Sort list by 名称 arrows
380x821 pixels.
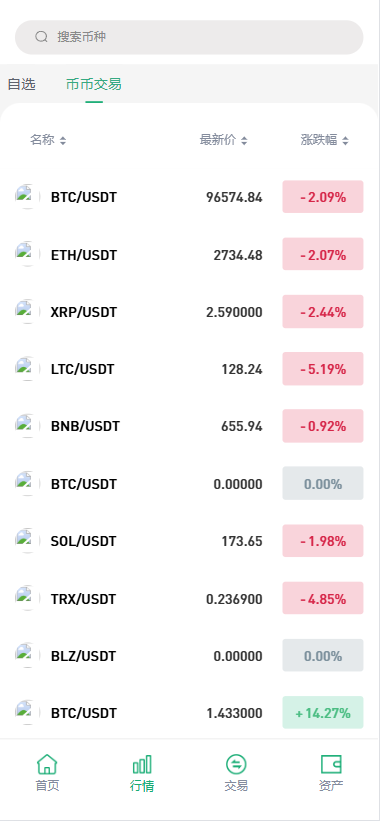pos(63,140)
